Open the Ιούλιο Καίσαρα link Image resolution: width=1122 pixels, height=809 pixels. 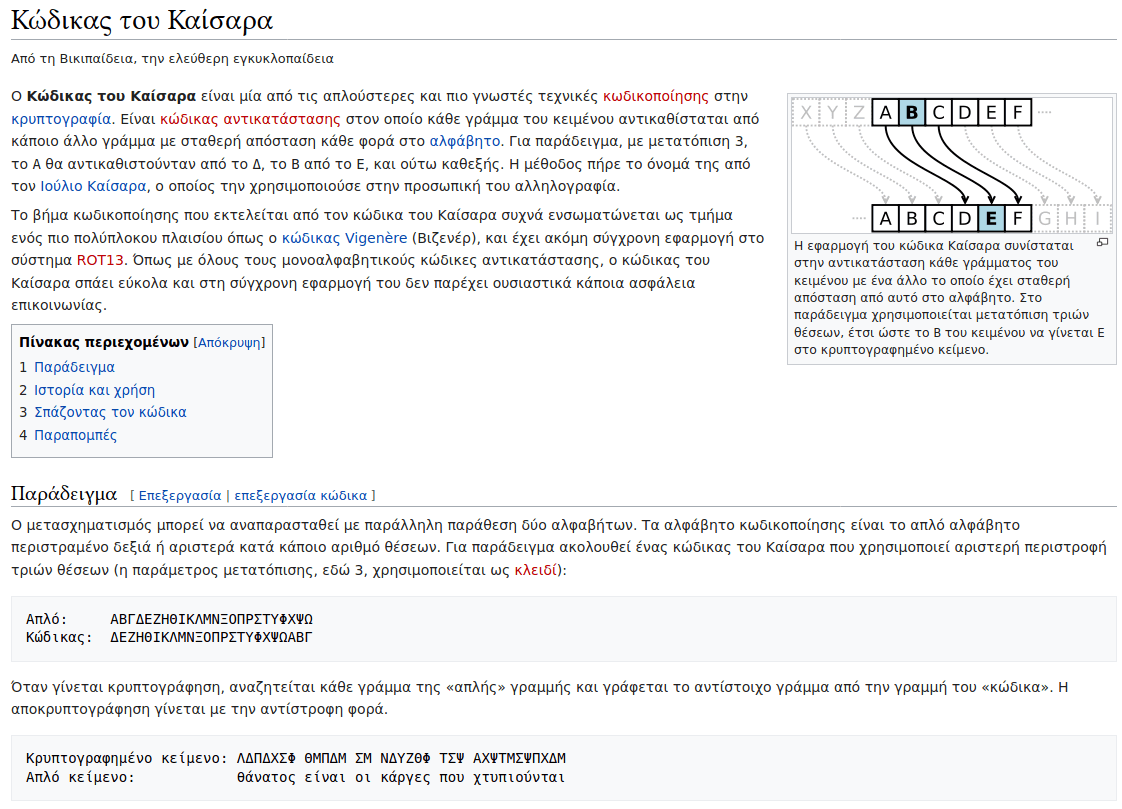93,187
